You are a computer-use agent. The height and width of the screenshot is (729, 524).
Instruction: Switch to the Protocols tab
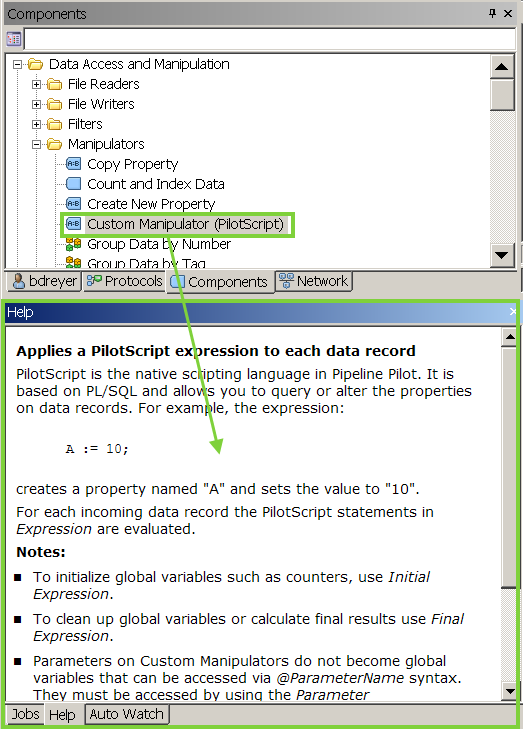pyautogui.click(x=125, y=281)
